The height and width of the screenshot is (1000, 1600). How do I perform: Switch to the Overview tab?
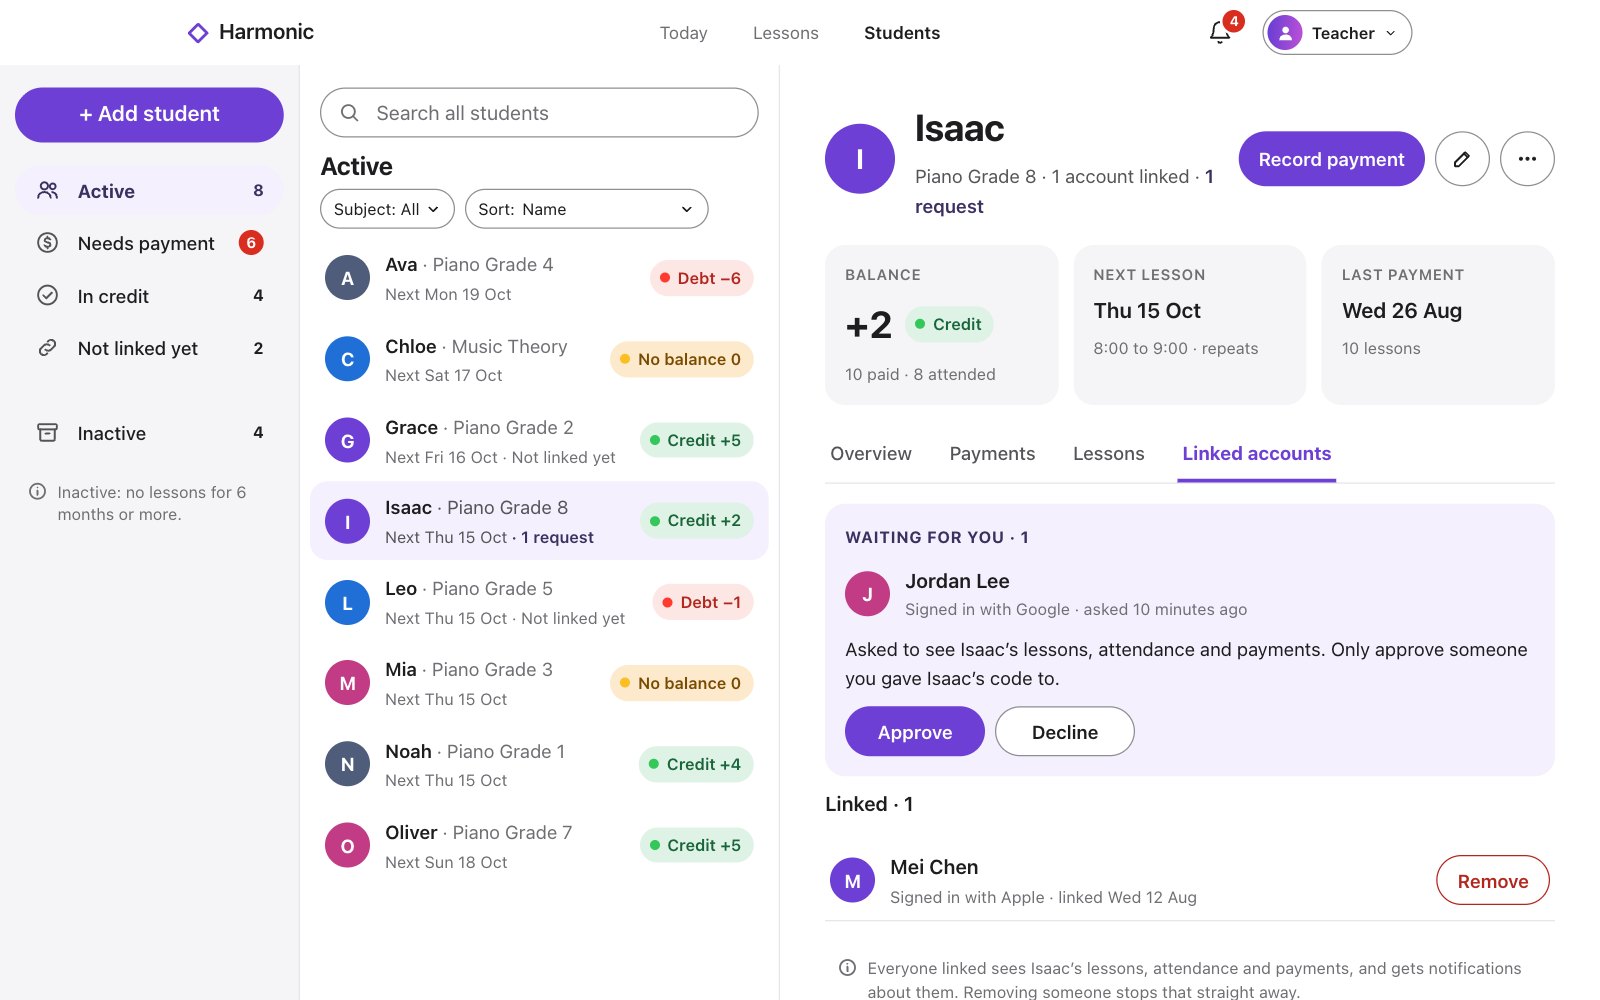coord(870,454)
